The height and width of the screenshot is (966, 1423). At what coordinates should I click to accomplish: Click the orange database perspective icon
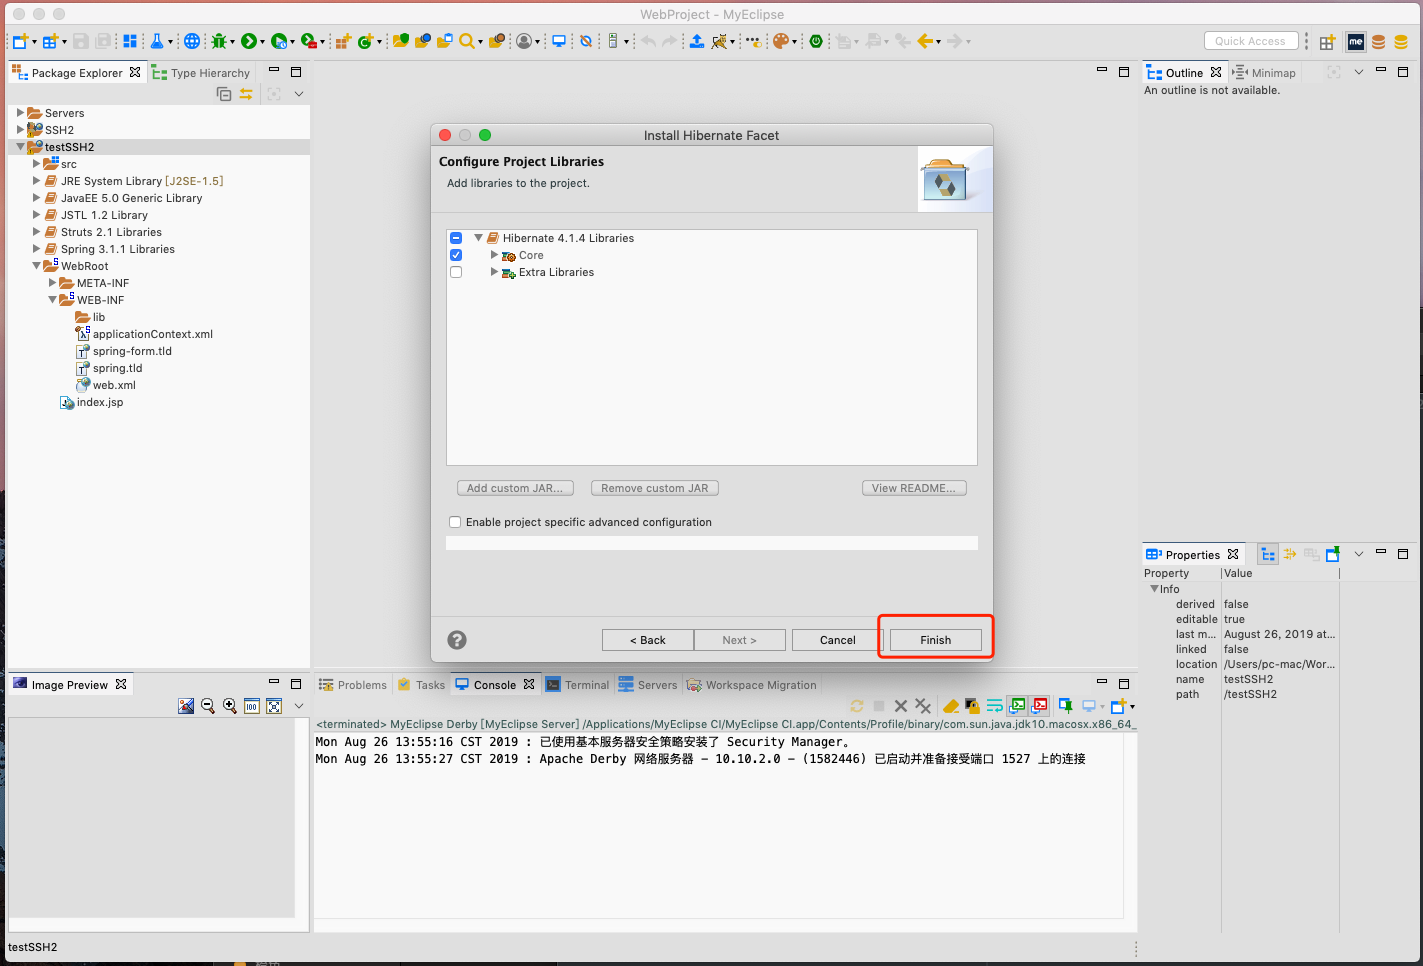1379,42
